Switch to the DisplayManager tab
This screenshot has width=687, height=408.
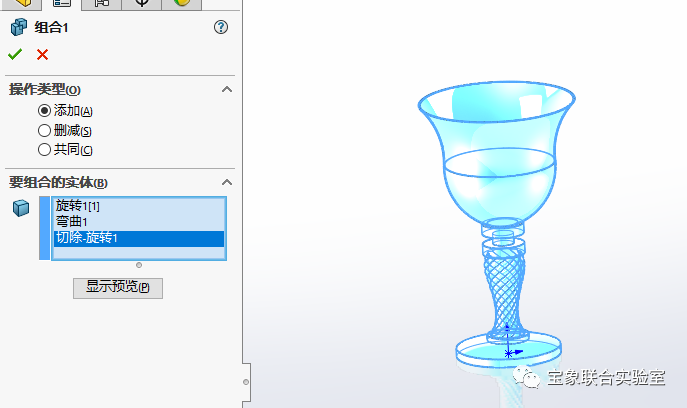point(181,4)
